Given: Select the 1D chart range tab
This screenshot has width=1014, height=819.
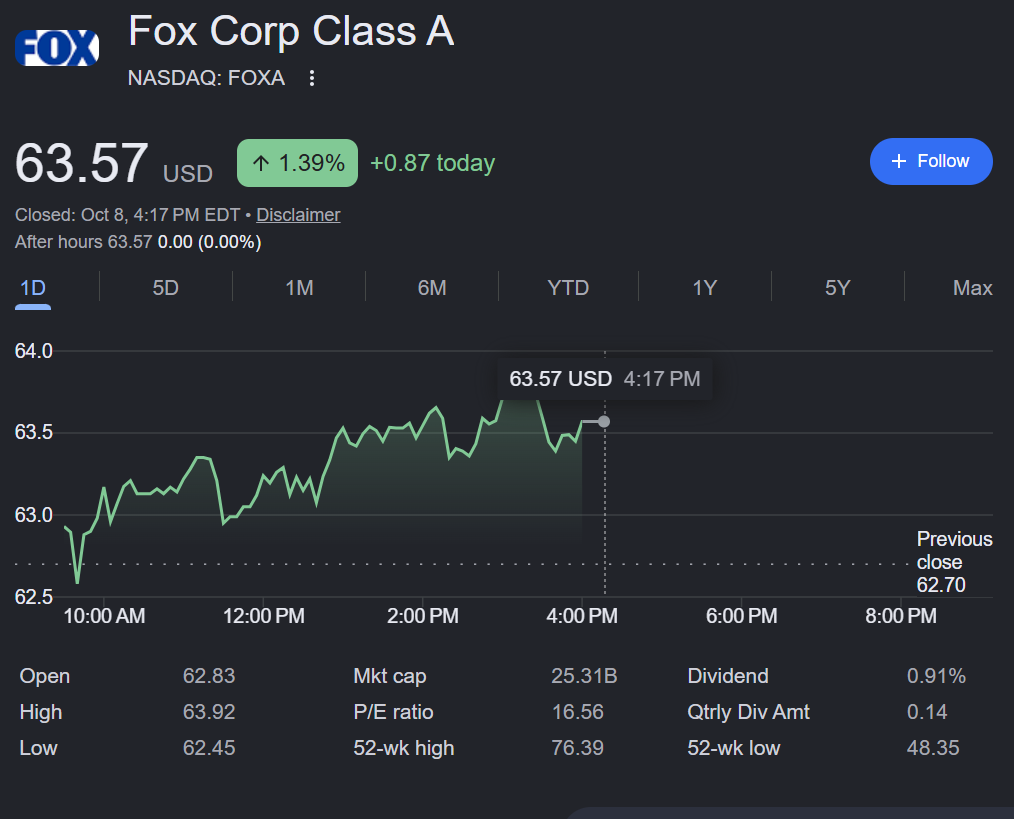Looking at the screenshot, I should pos(33,288).
